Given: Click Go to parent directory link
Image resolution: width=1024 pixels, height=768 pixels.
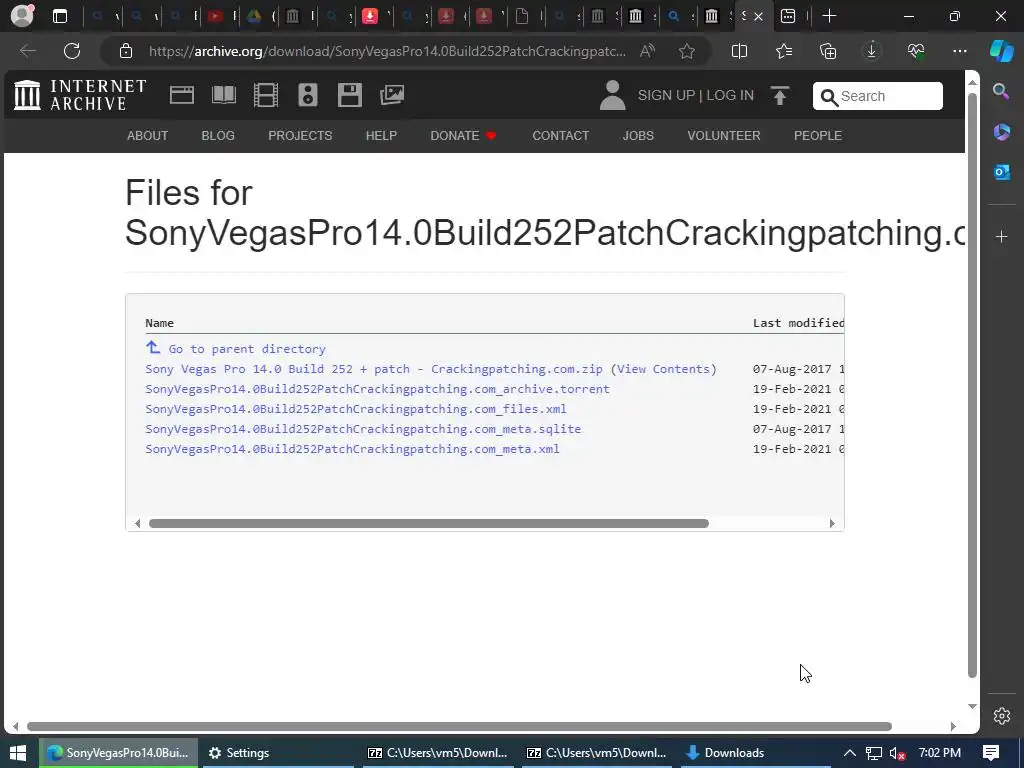Looking at the screenshot, I should [x=247, y=349].
